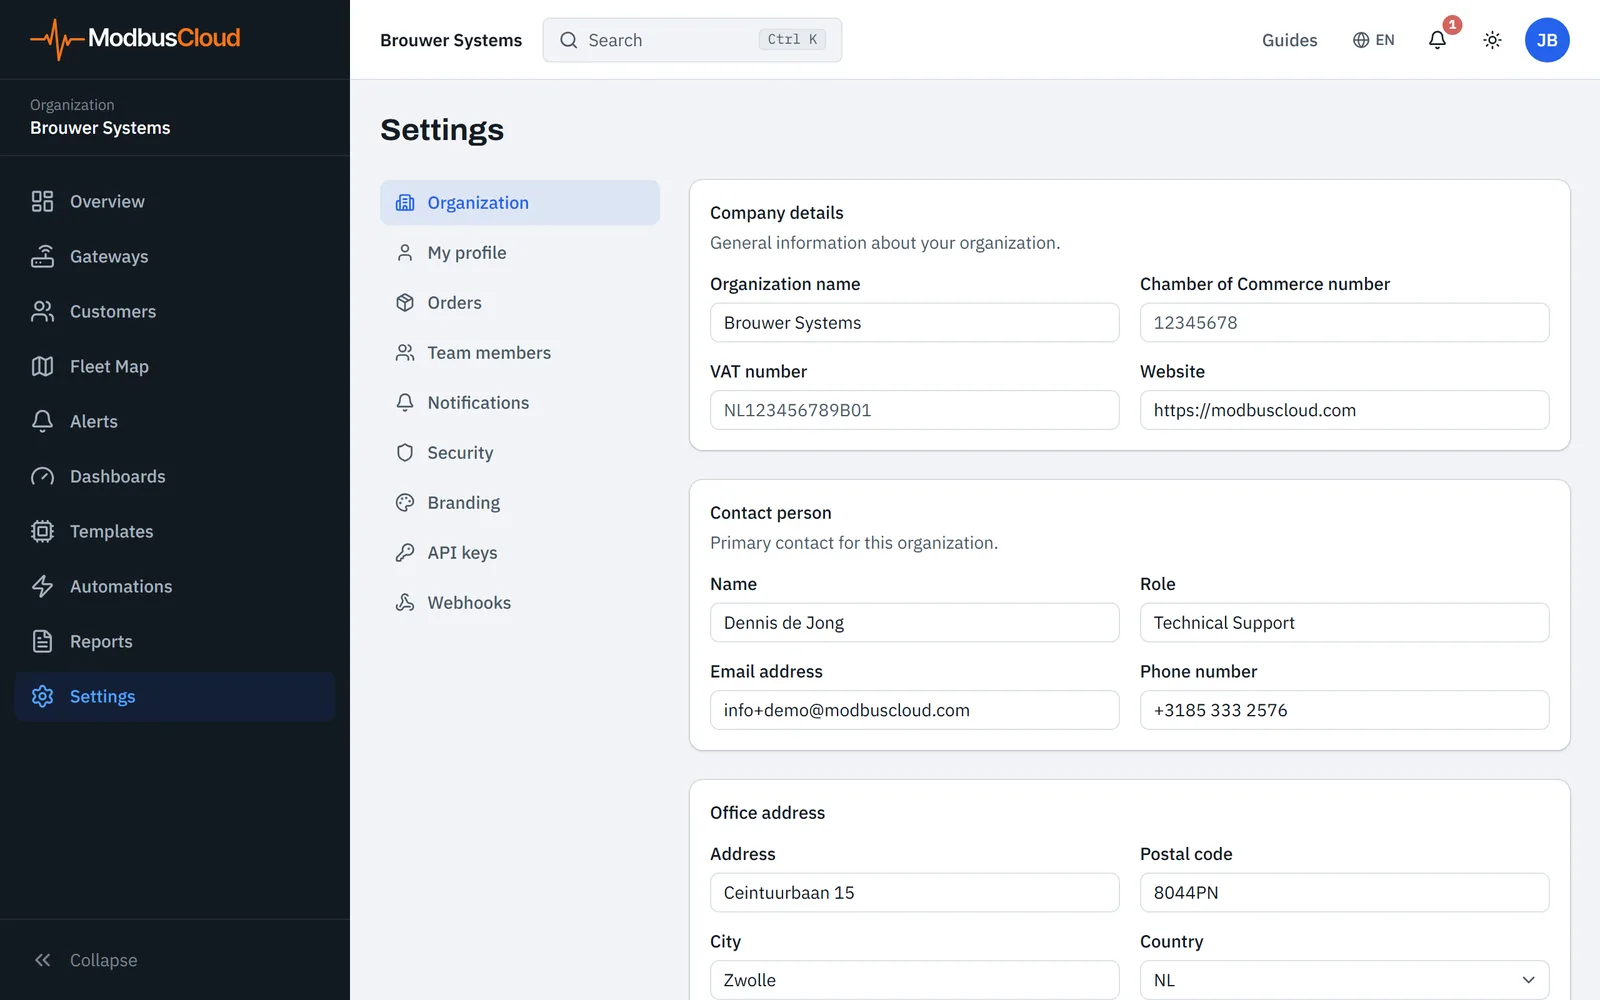Screen dimensions: 1600x1000
Task: Open the EN language selector
Action: tap(1373, 40)
